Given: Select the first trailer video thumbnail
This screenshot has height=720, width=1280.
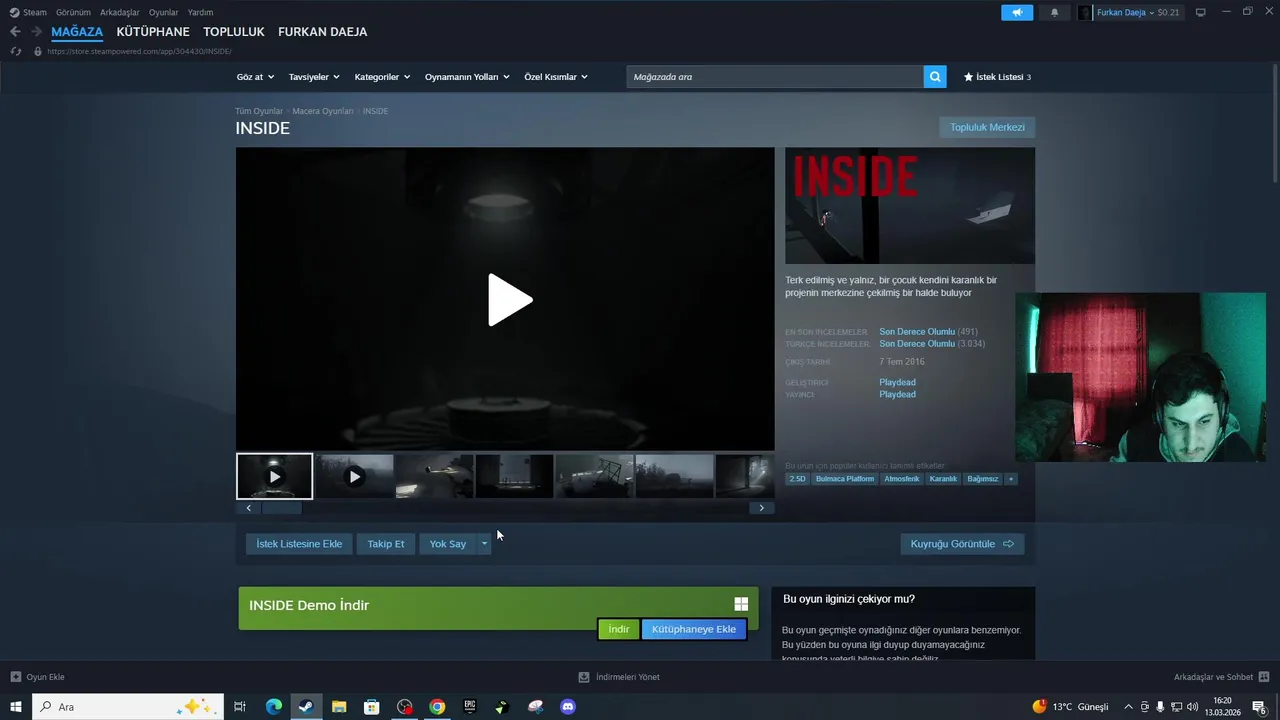Looking at the screenshot, I should click(275, 476).
